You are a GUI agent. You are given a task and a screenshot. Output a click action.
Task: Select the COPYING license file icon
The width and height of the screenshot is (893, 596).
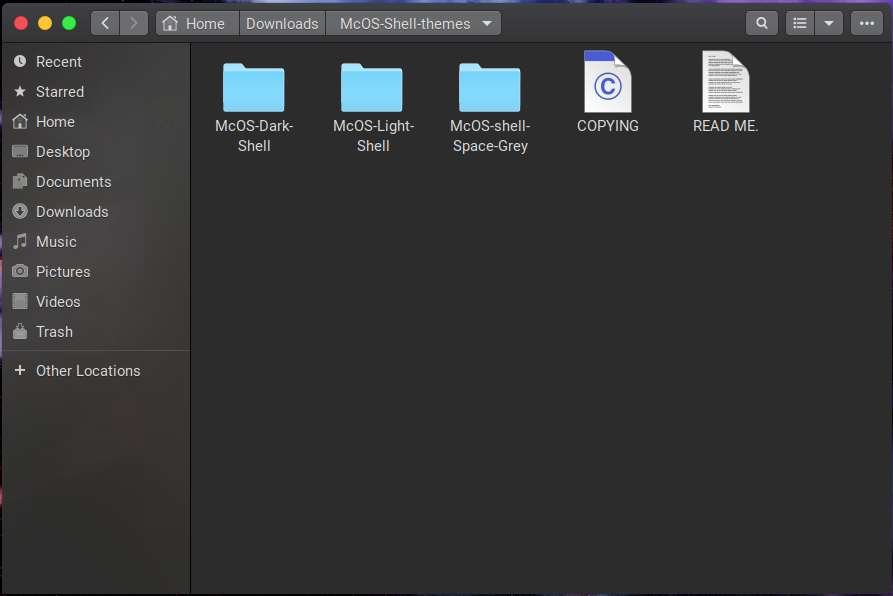point(608,81)
